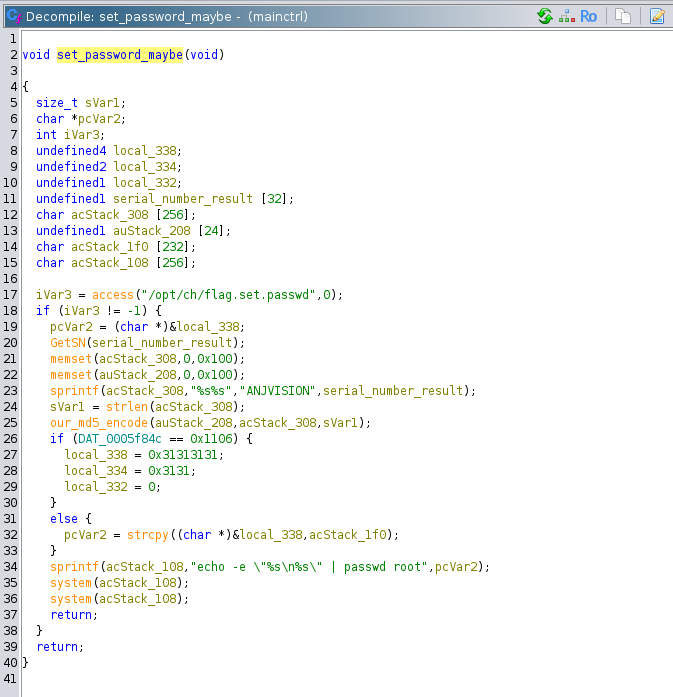This screenshot has width=673, height=697.
Task: Click the 'access' function call
Action: [x=113, y=295]
